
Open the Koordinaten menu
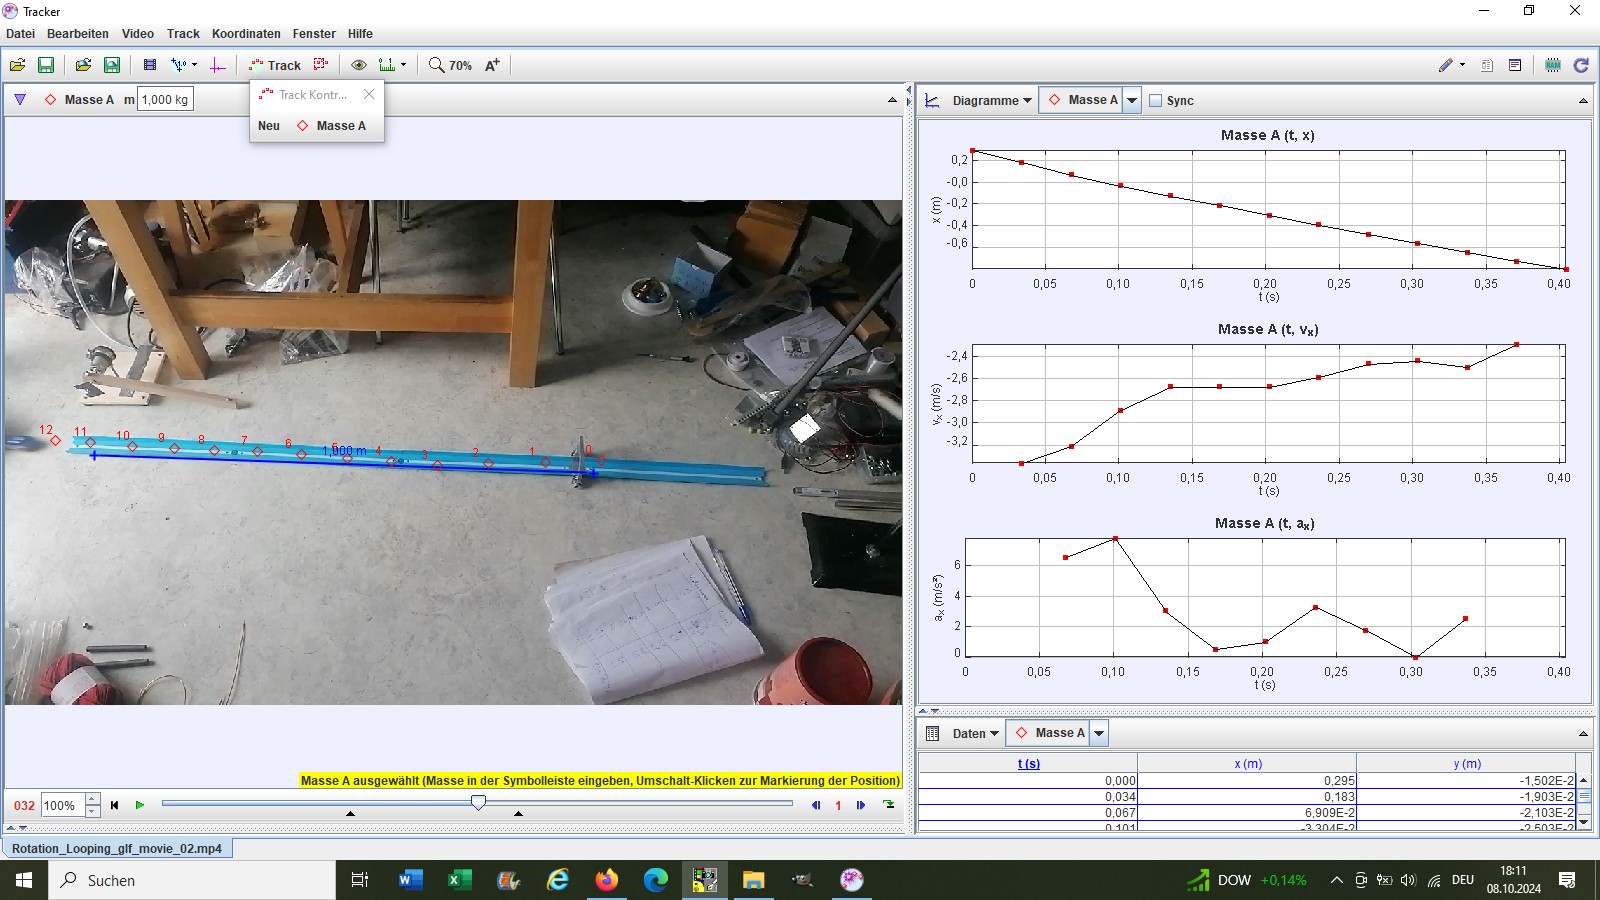click(246, 34)
